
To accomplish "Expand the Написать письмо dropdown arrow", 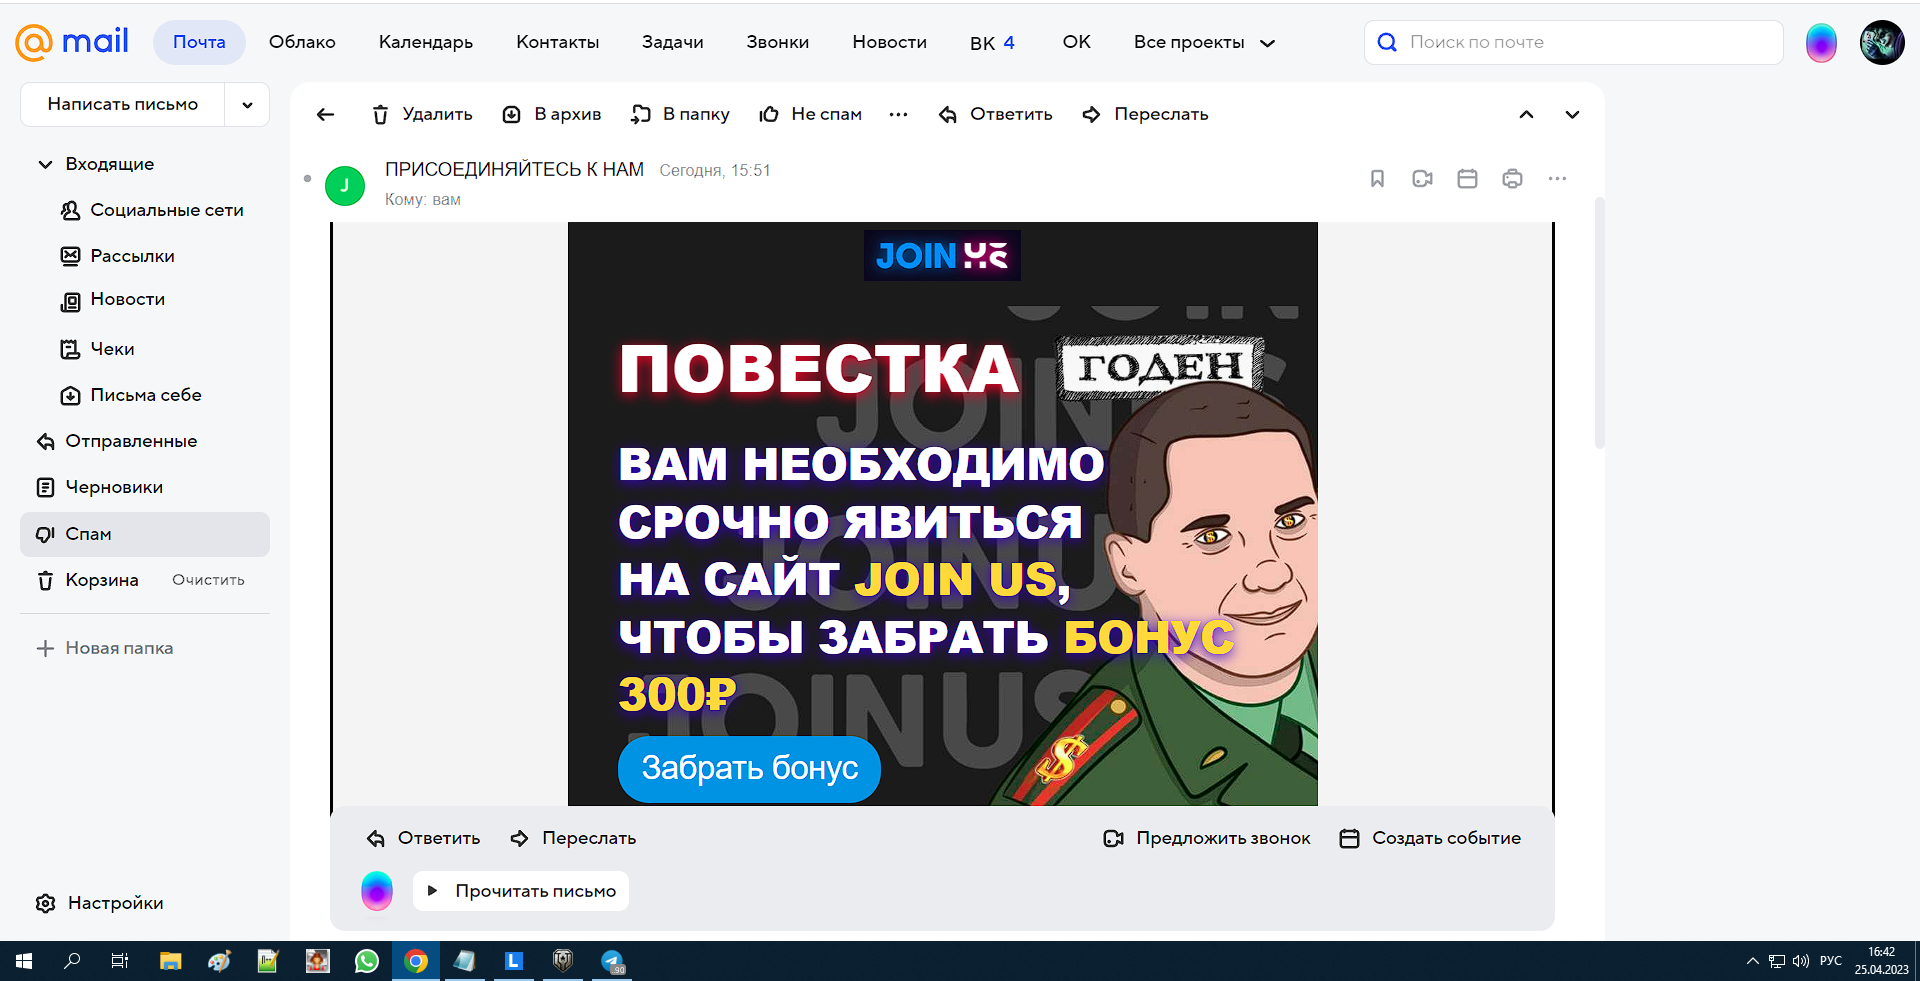I will 247,105.
